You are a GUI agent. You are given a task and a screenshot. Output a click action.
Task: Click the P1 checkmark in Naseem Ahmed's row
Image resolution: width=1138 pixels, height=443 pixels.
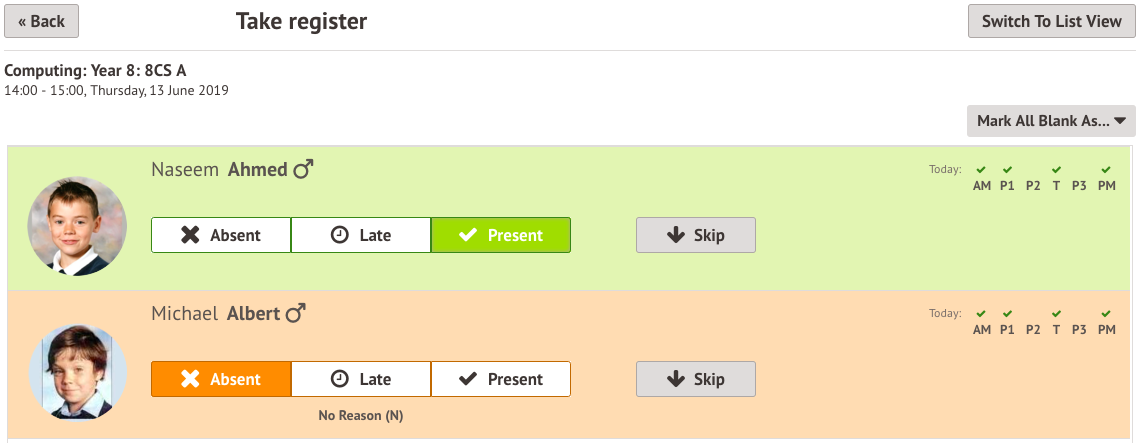pos(1007,170)
